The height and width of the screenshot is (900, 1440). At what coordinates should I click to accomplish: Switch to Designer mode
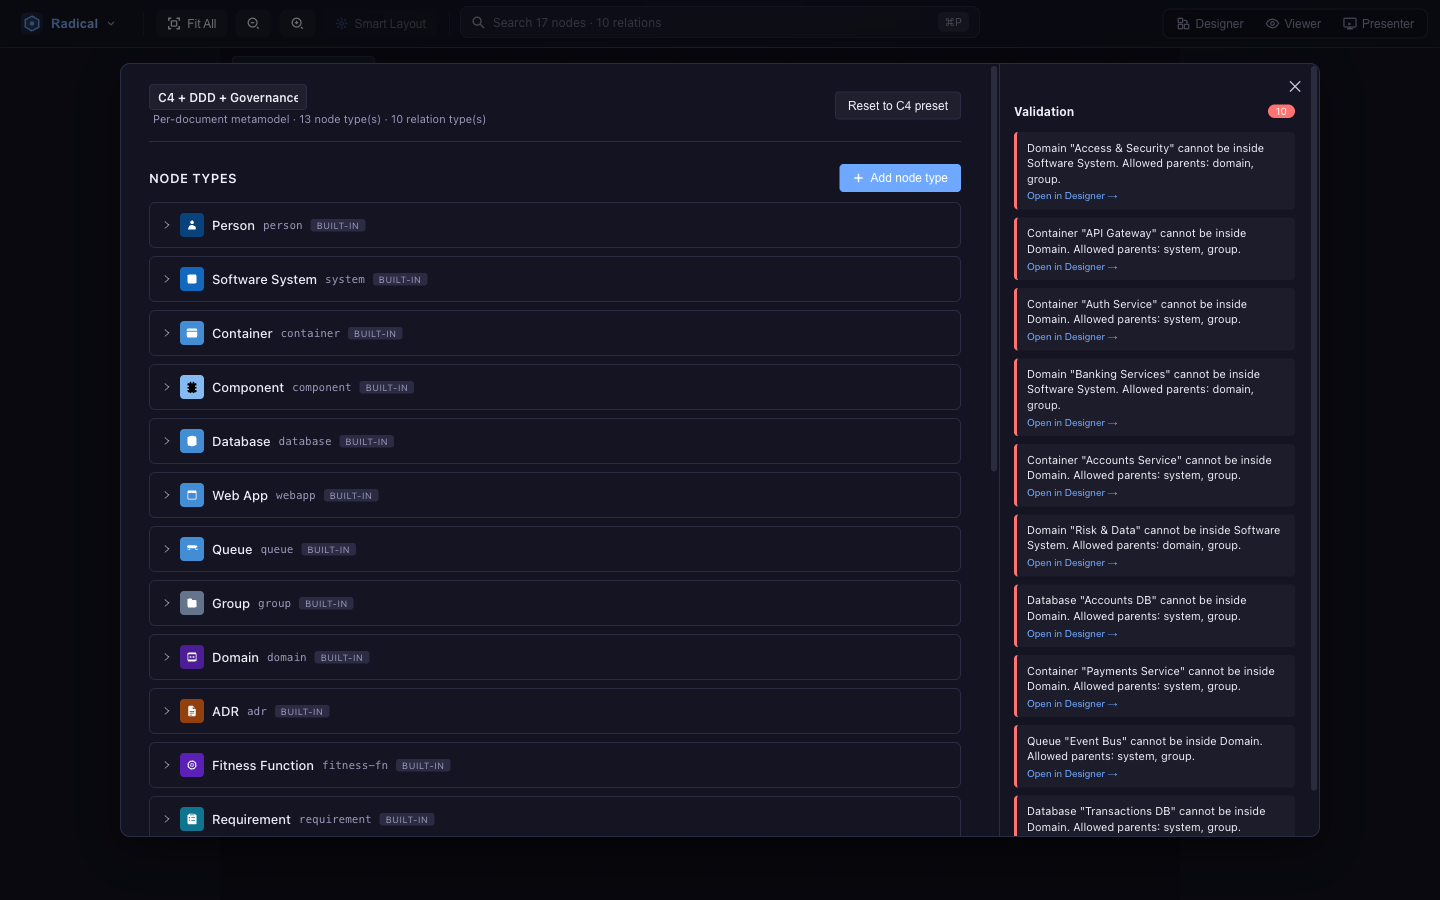1210,23
